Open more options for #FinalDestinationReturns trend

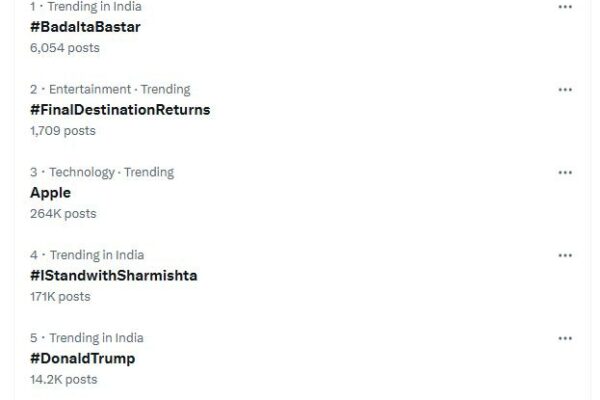click(x=565, y=90)
